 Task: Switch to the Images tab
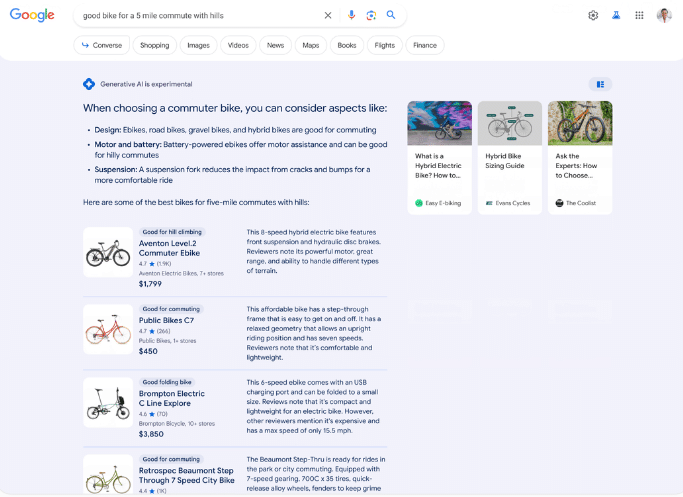(x=199, y=45)
